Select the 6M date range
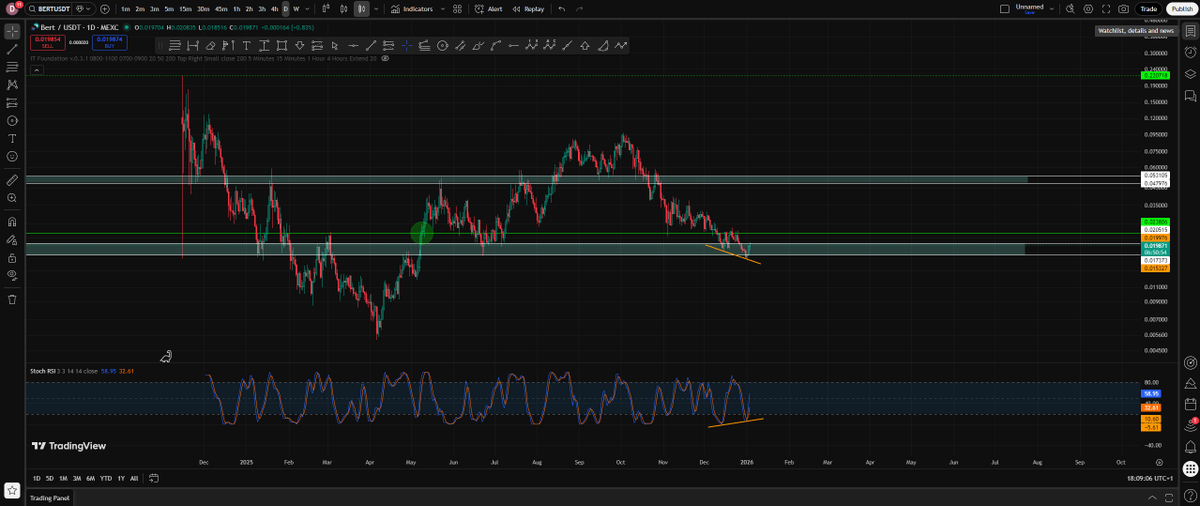 90,478
